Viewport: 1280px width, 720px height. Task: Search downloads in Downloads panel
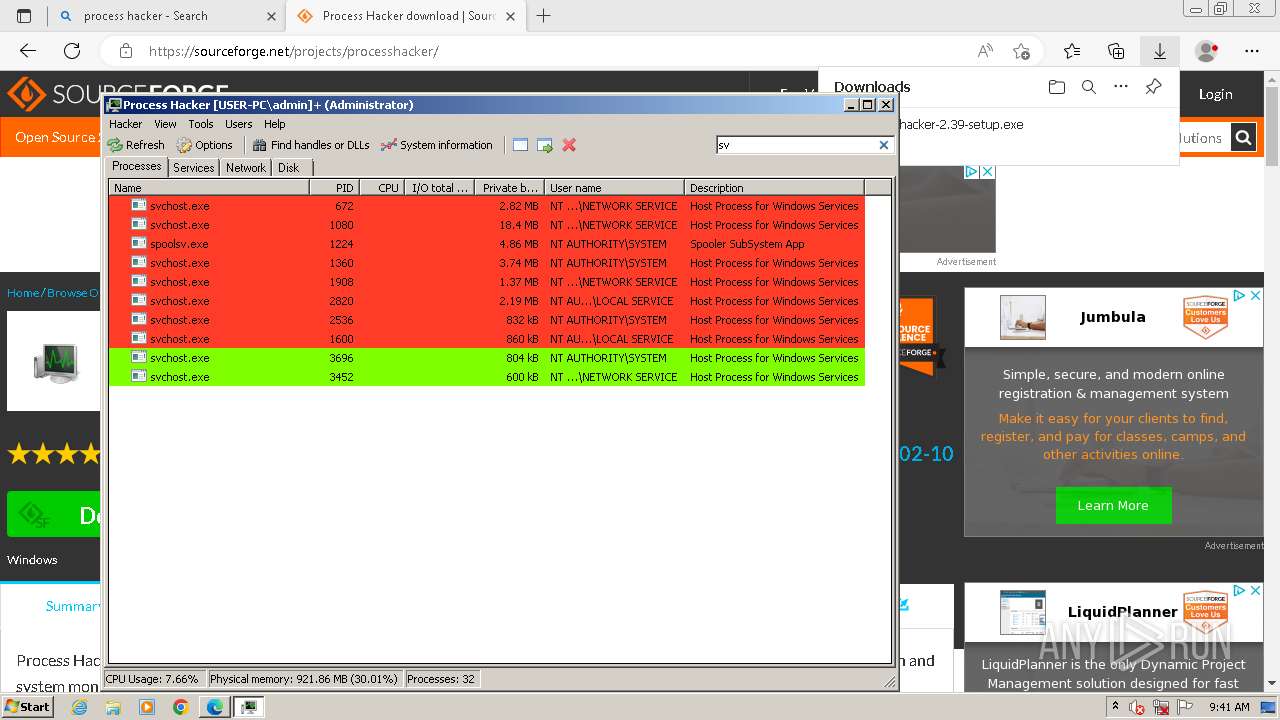click(x=1089, y=87)
